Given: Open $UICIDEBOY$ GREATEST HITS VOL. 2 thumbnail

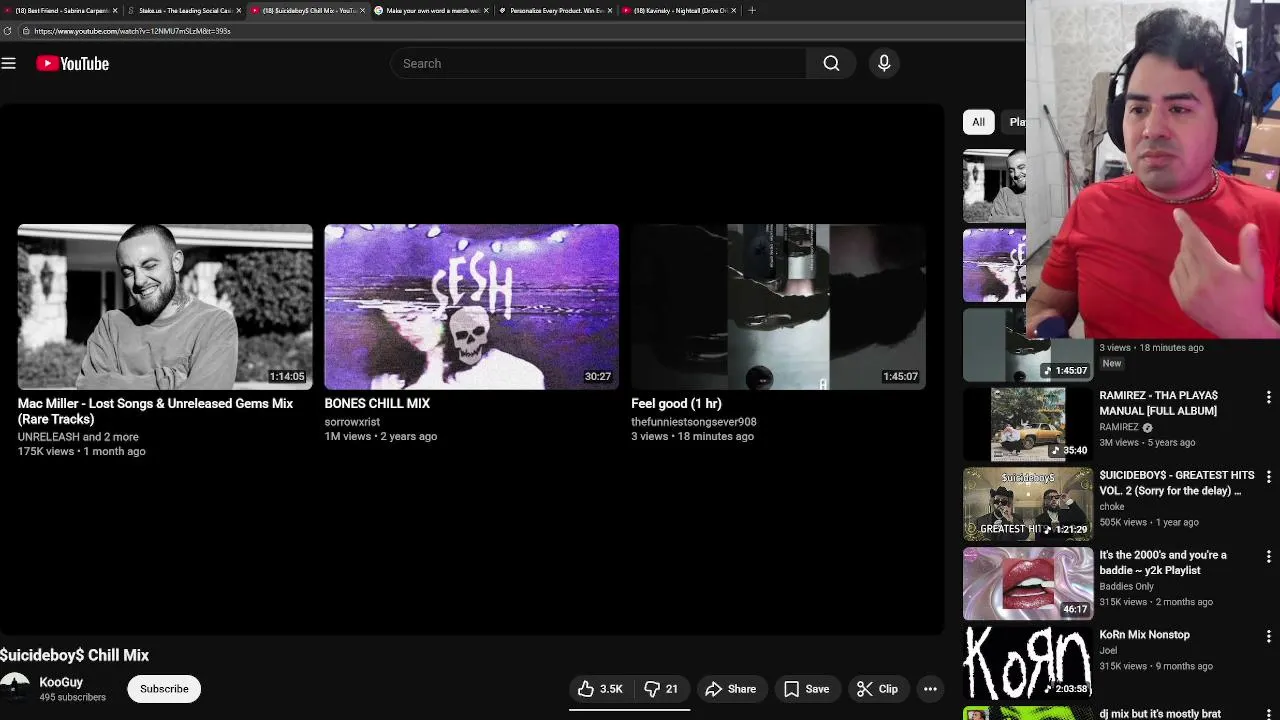Looking at the screenshot, I should [1028, 504].
